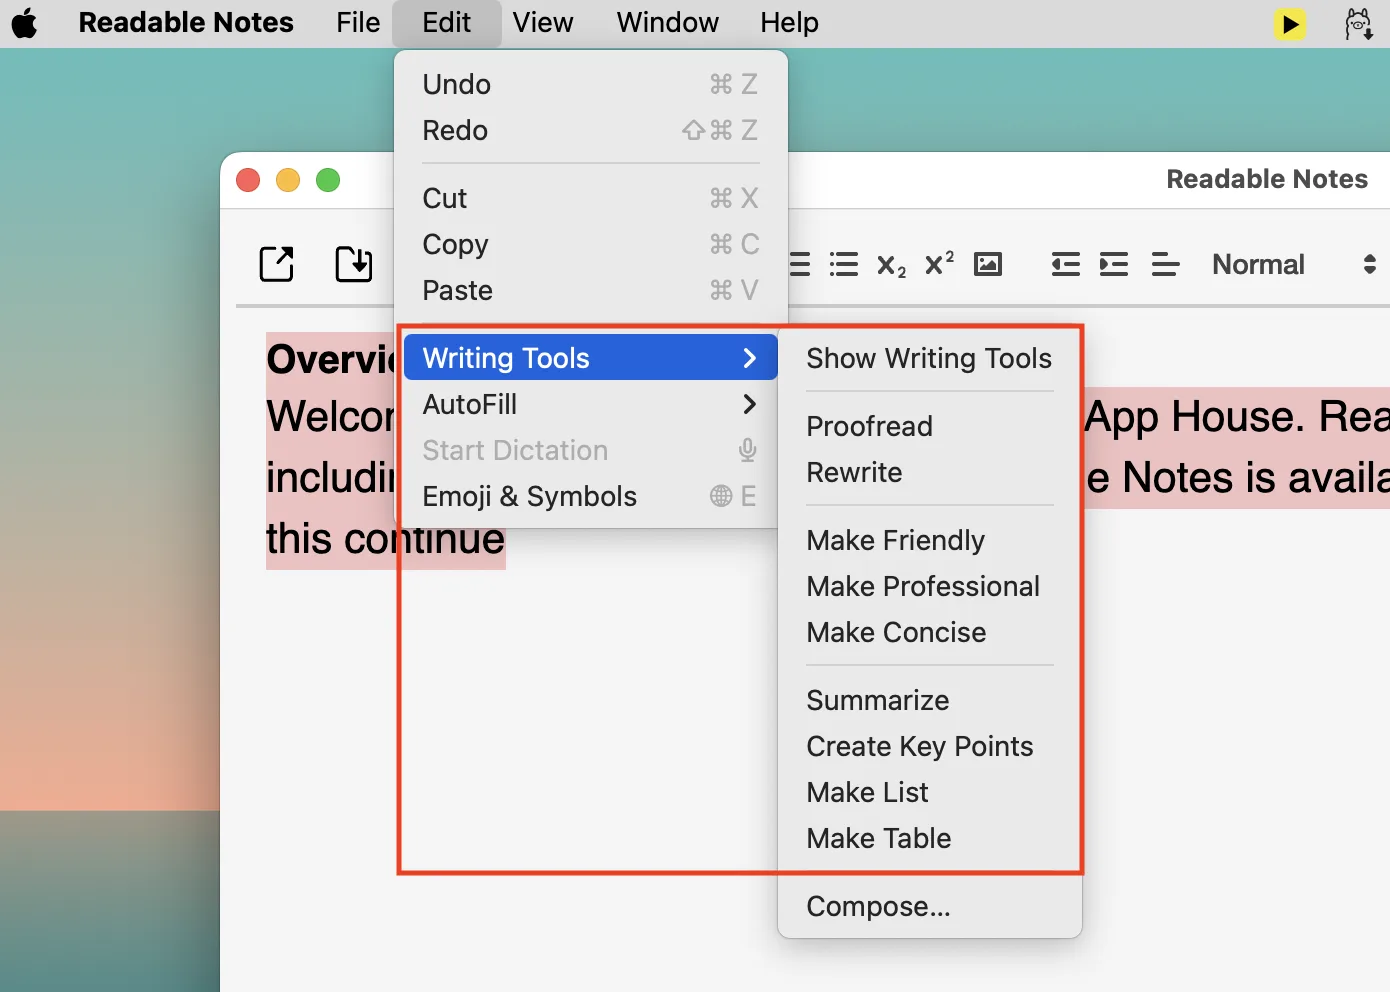
Task: Click the import document icon
Action: 353,264
